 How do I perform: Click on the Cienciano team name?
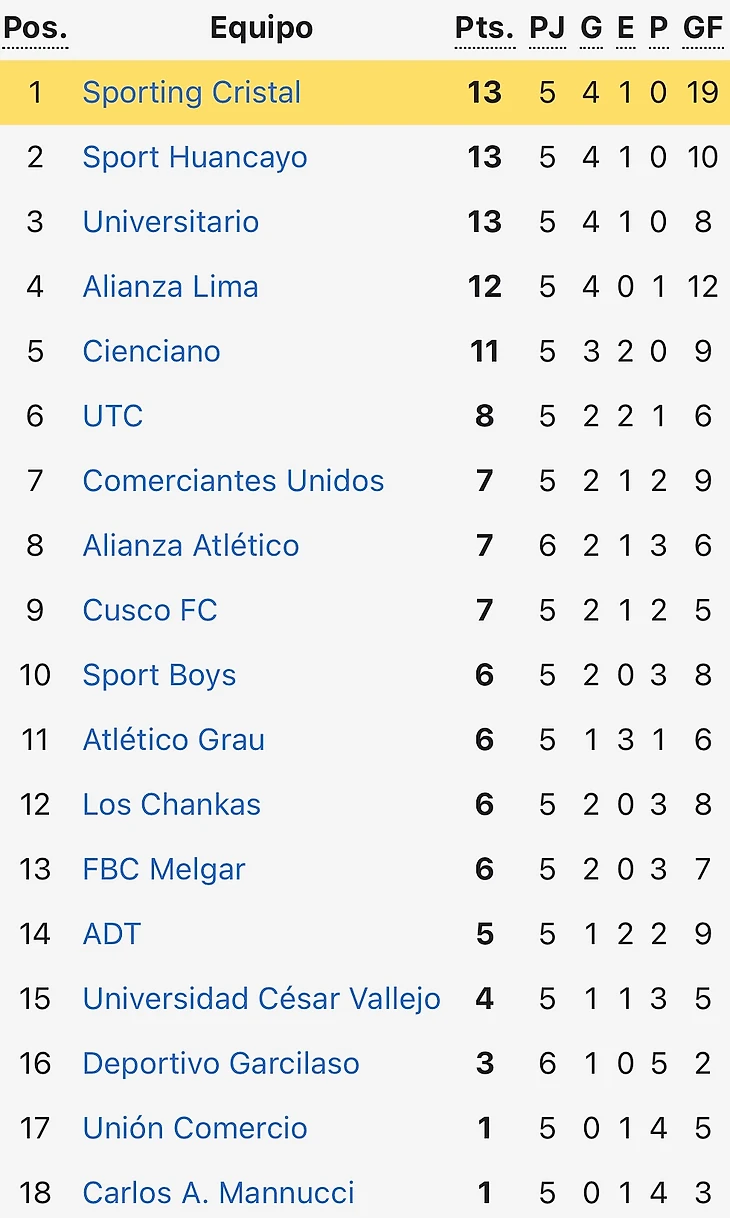[x=152, y=351]
